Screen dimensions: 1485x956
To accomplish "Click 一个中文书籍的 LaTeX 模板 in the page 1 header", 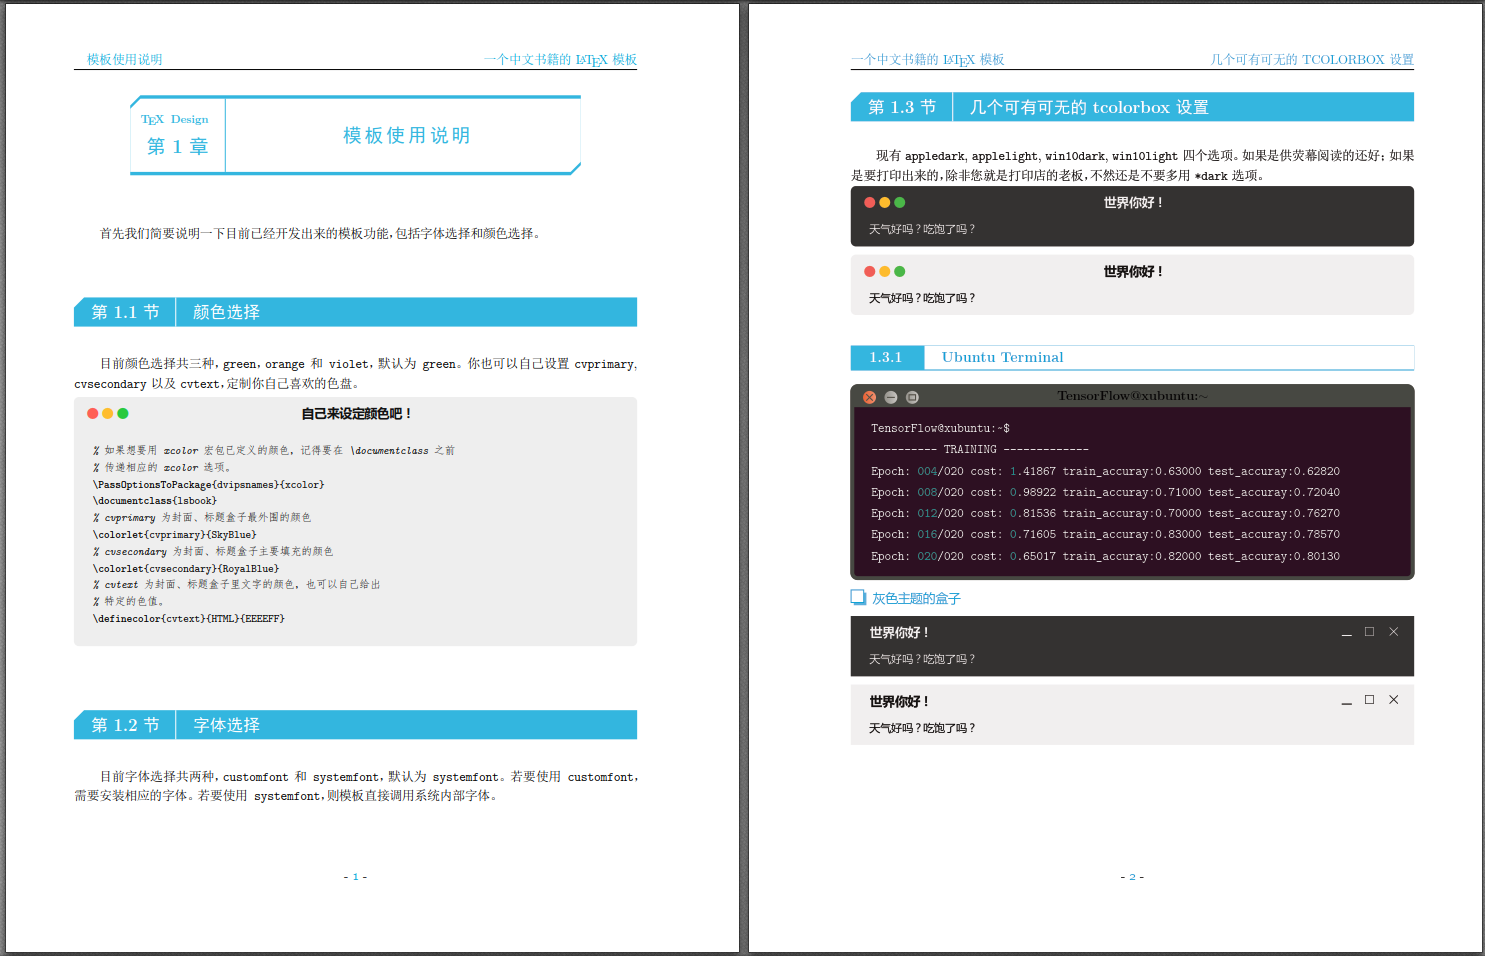I will (560, 59).
